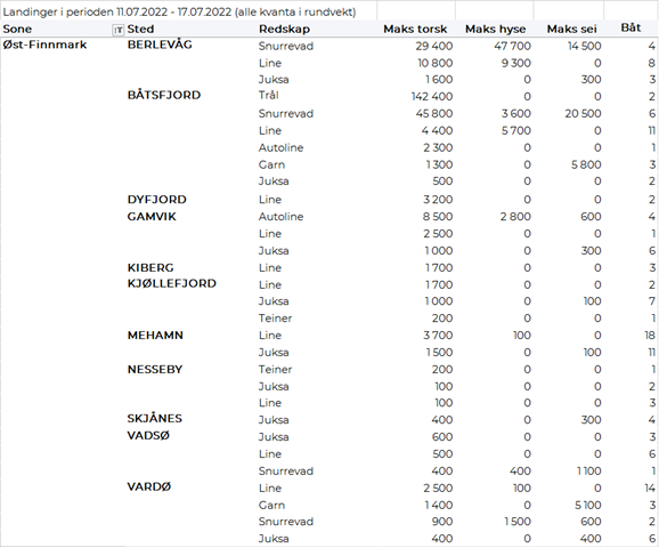Screen dimensions: 659x547
Task: Click the title cell with landing period
Action: [188, 10]
